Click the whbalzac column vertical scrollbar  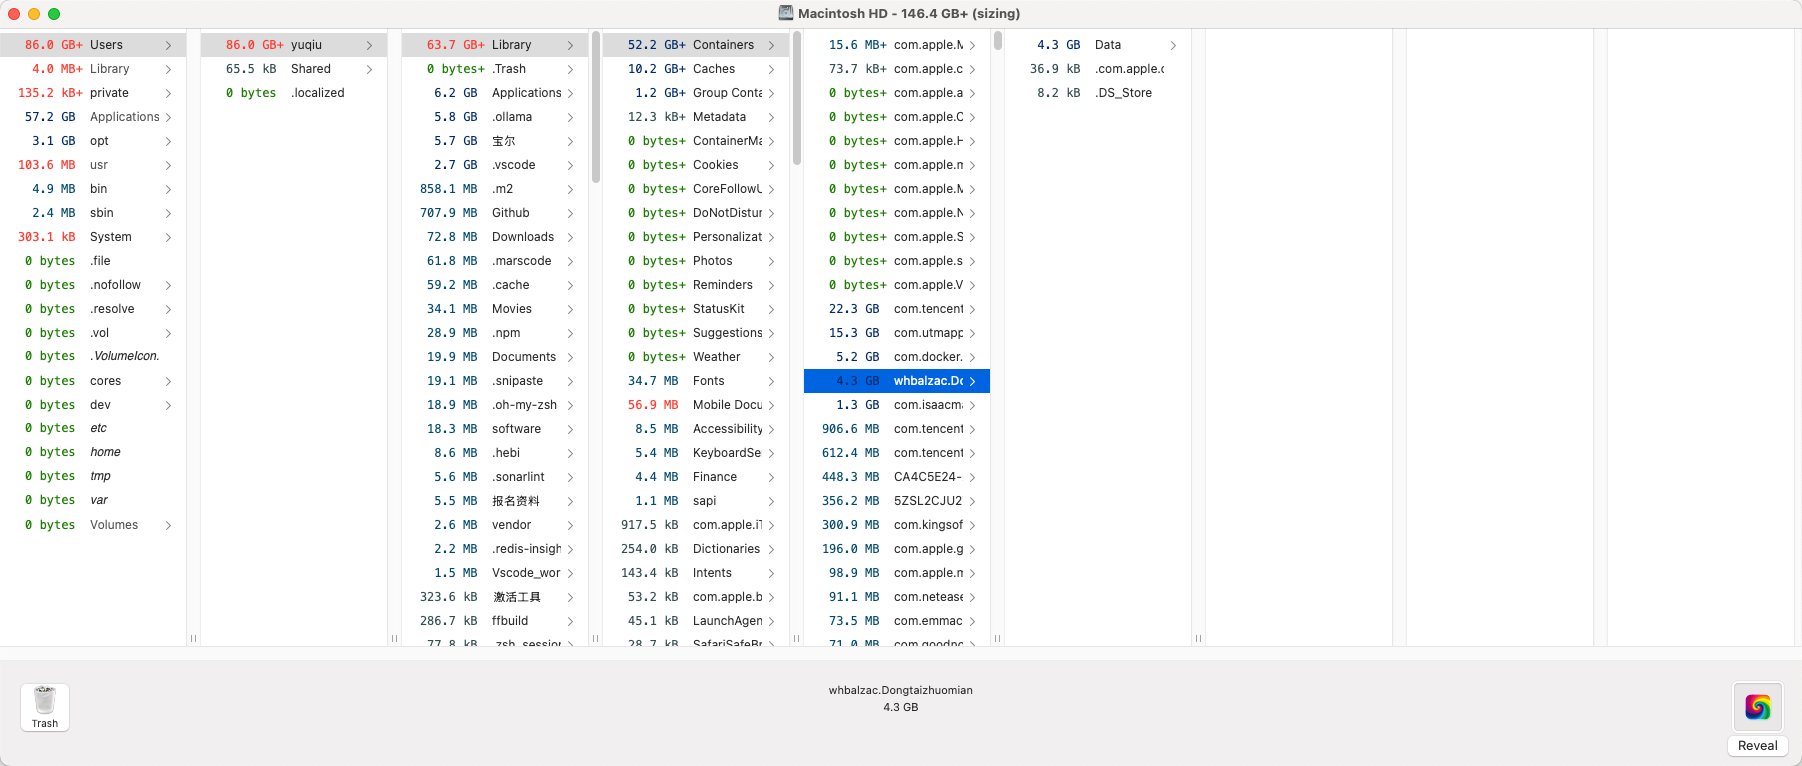click(998, 41)
